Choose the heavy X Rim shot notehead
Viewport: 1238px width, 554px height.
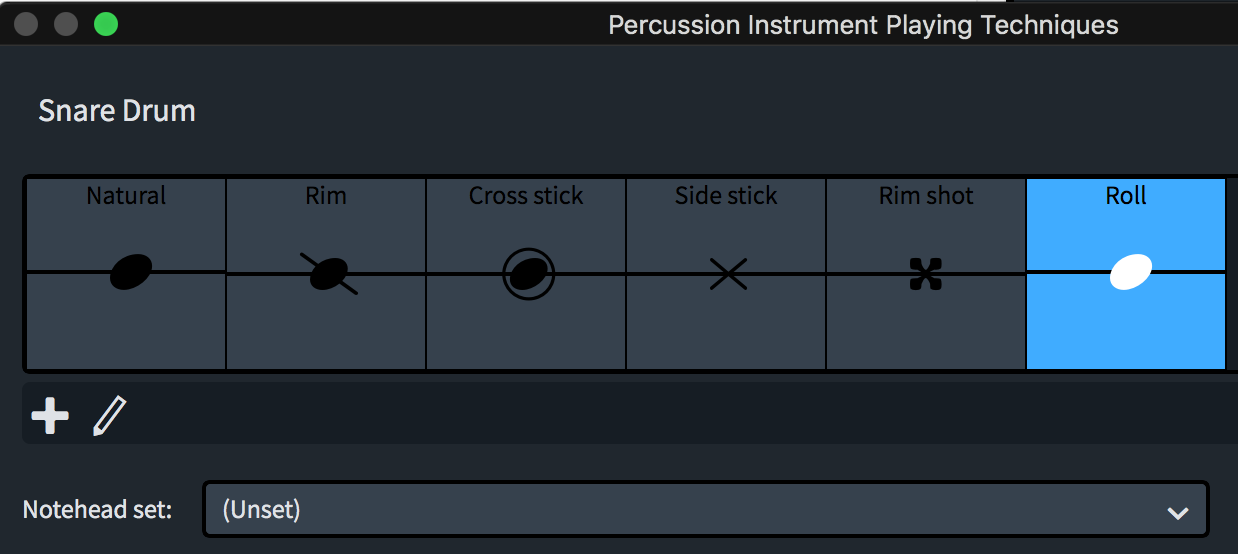(x=926, y=274)
